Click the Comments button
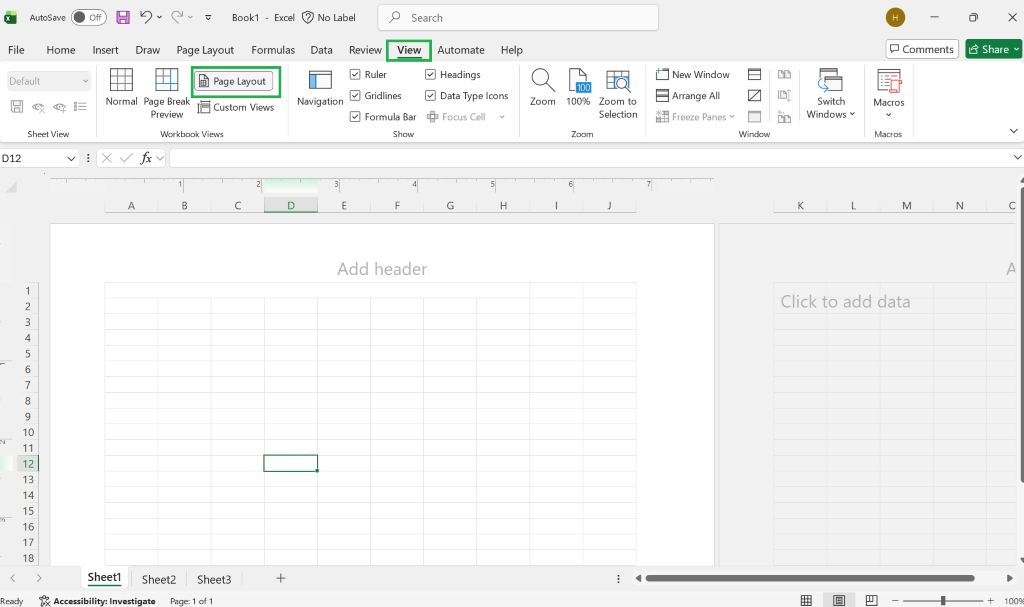 (921, 49)
